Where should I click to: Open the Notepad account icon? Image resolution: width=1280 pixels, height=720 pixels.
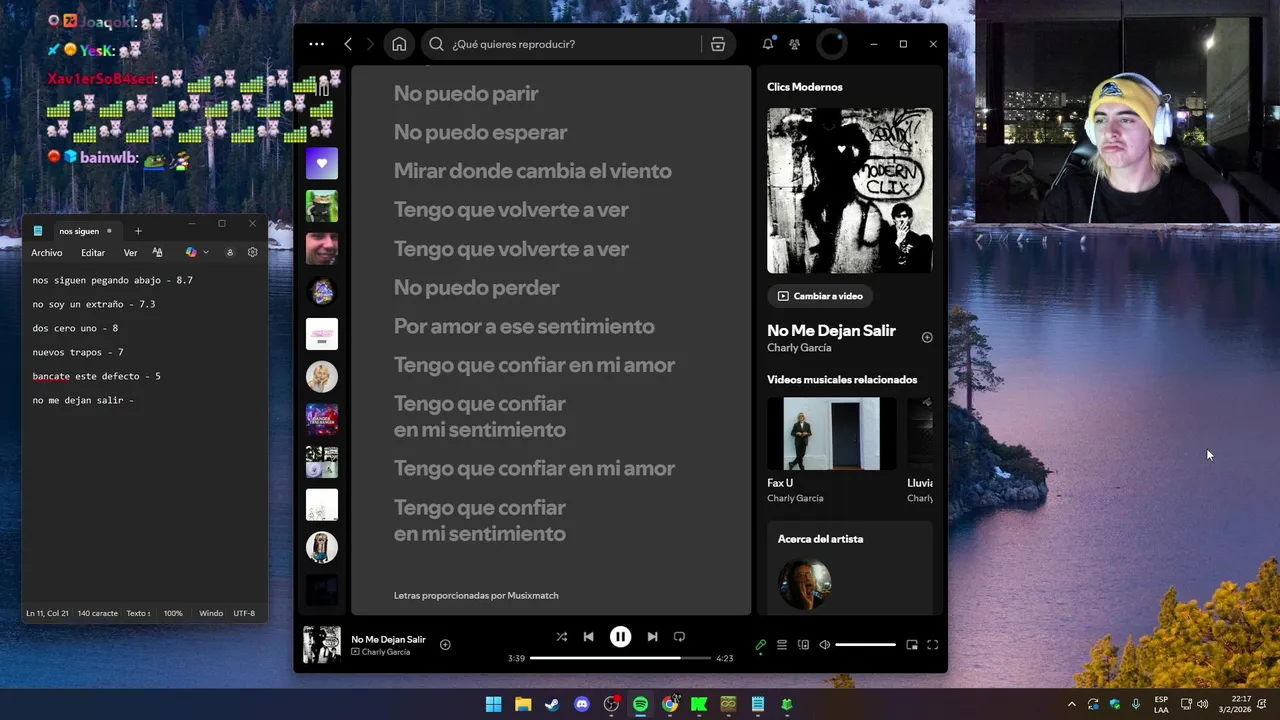pyautogui.click(x=230, y=253)
